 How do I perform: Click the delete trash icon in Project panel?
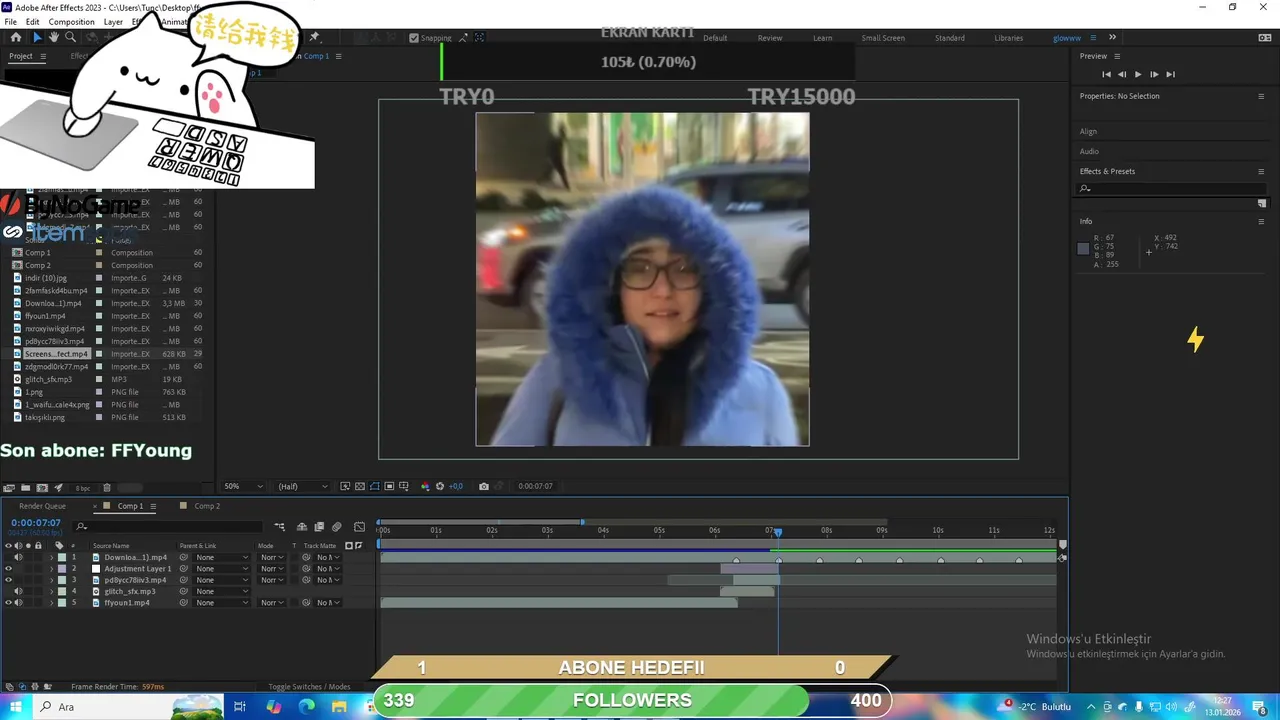107,488
